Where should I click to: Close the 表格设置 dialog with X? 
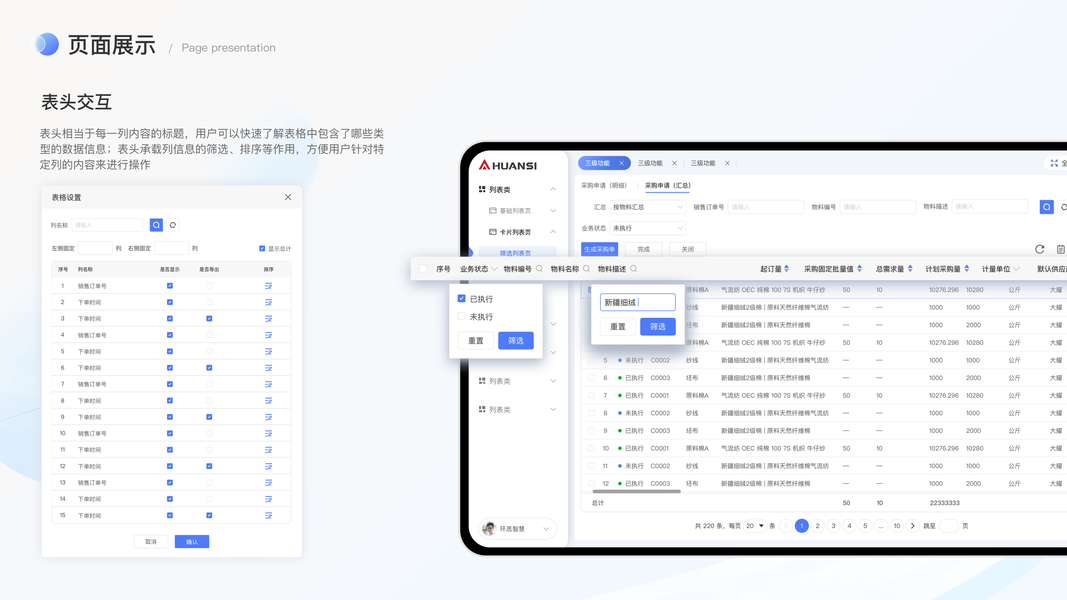[288, 197]
